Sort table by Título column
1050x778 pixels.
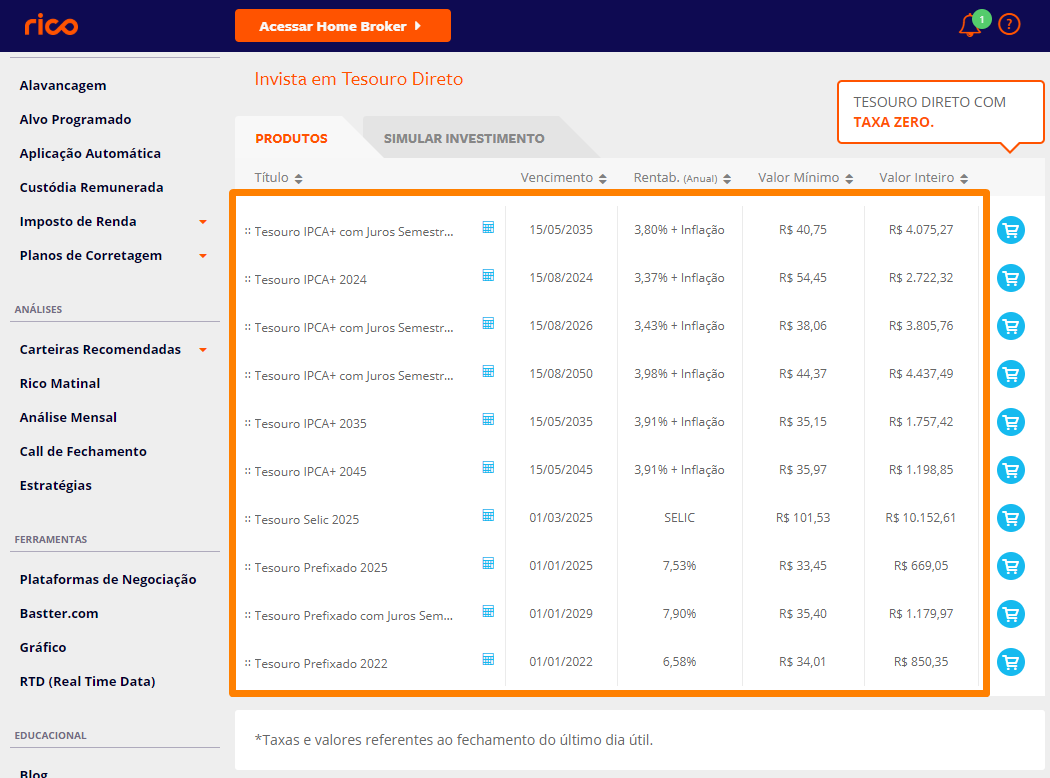tap(278, 178)
